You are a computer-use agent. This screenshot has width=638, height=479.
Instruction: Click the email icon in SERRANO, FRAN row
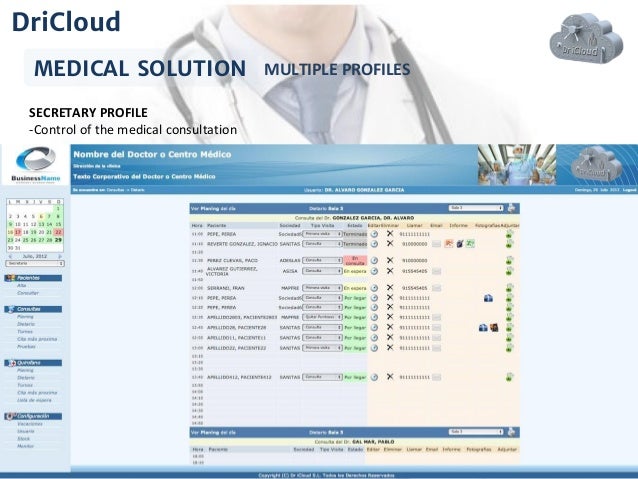pos(436,288)
